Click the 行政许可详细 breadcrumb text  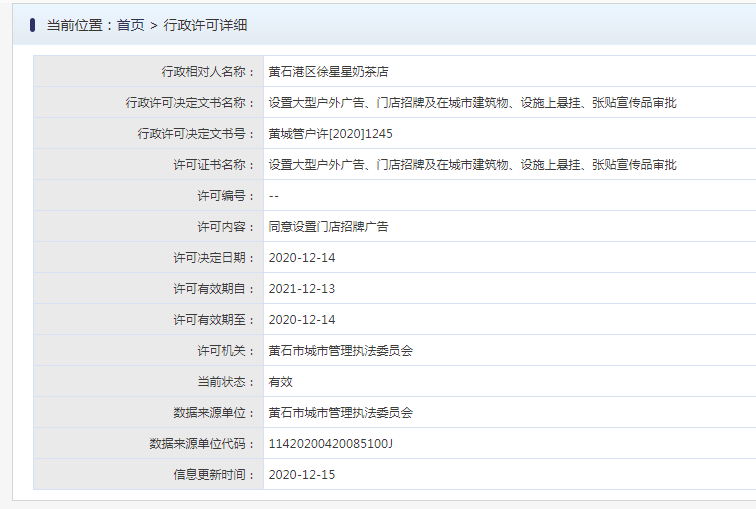(205, 25)
